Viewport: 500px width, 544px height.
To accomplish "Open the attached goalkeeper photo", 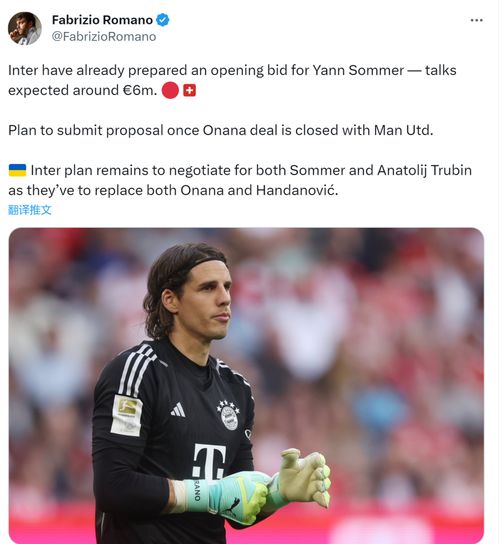I will coord(246,385).
